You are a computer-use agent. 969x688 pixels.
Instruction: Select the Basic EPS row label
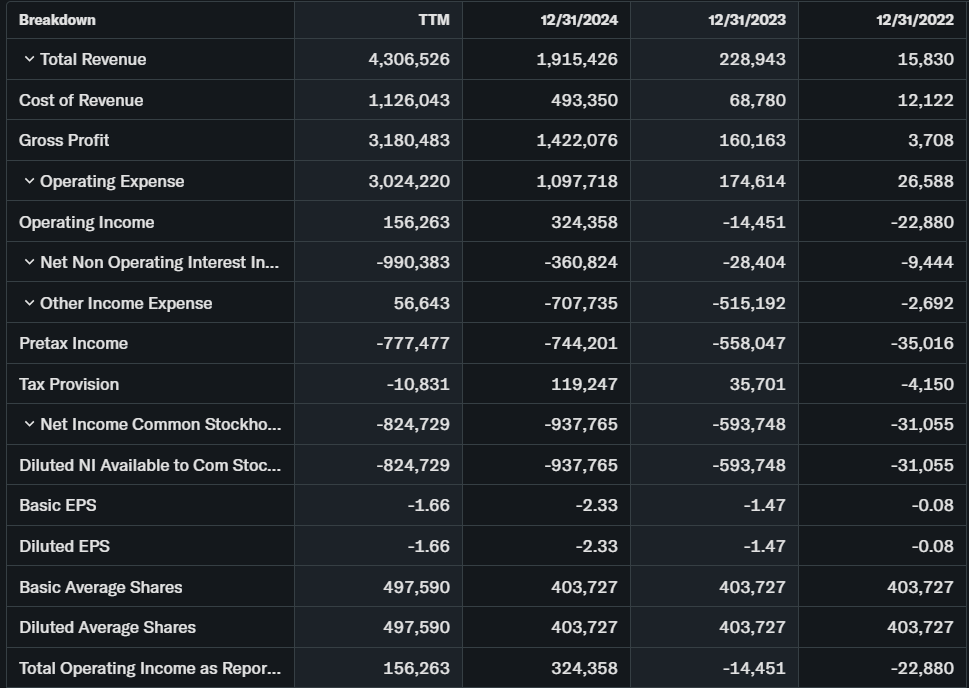pyautogui.click(x=58, y=506)
